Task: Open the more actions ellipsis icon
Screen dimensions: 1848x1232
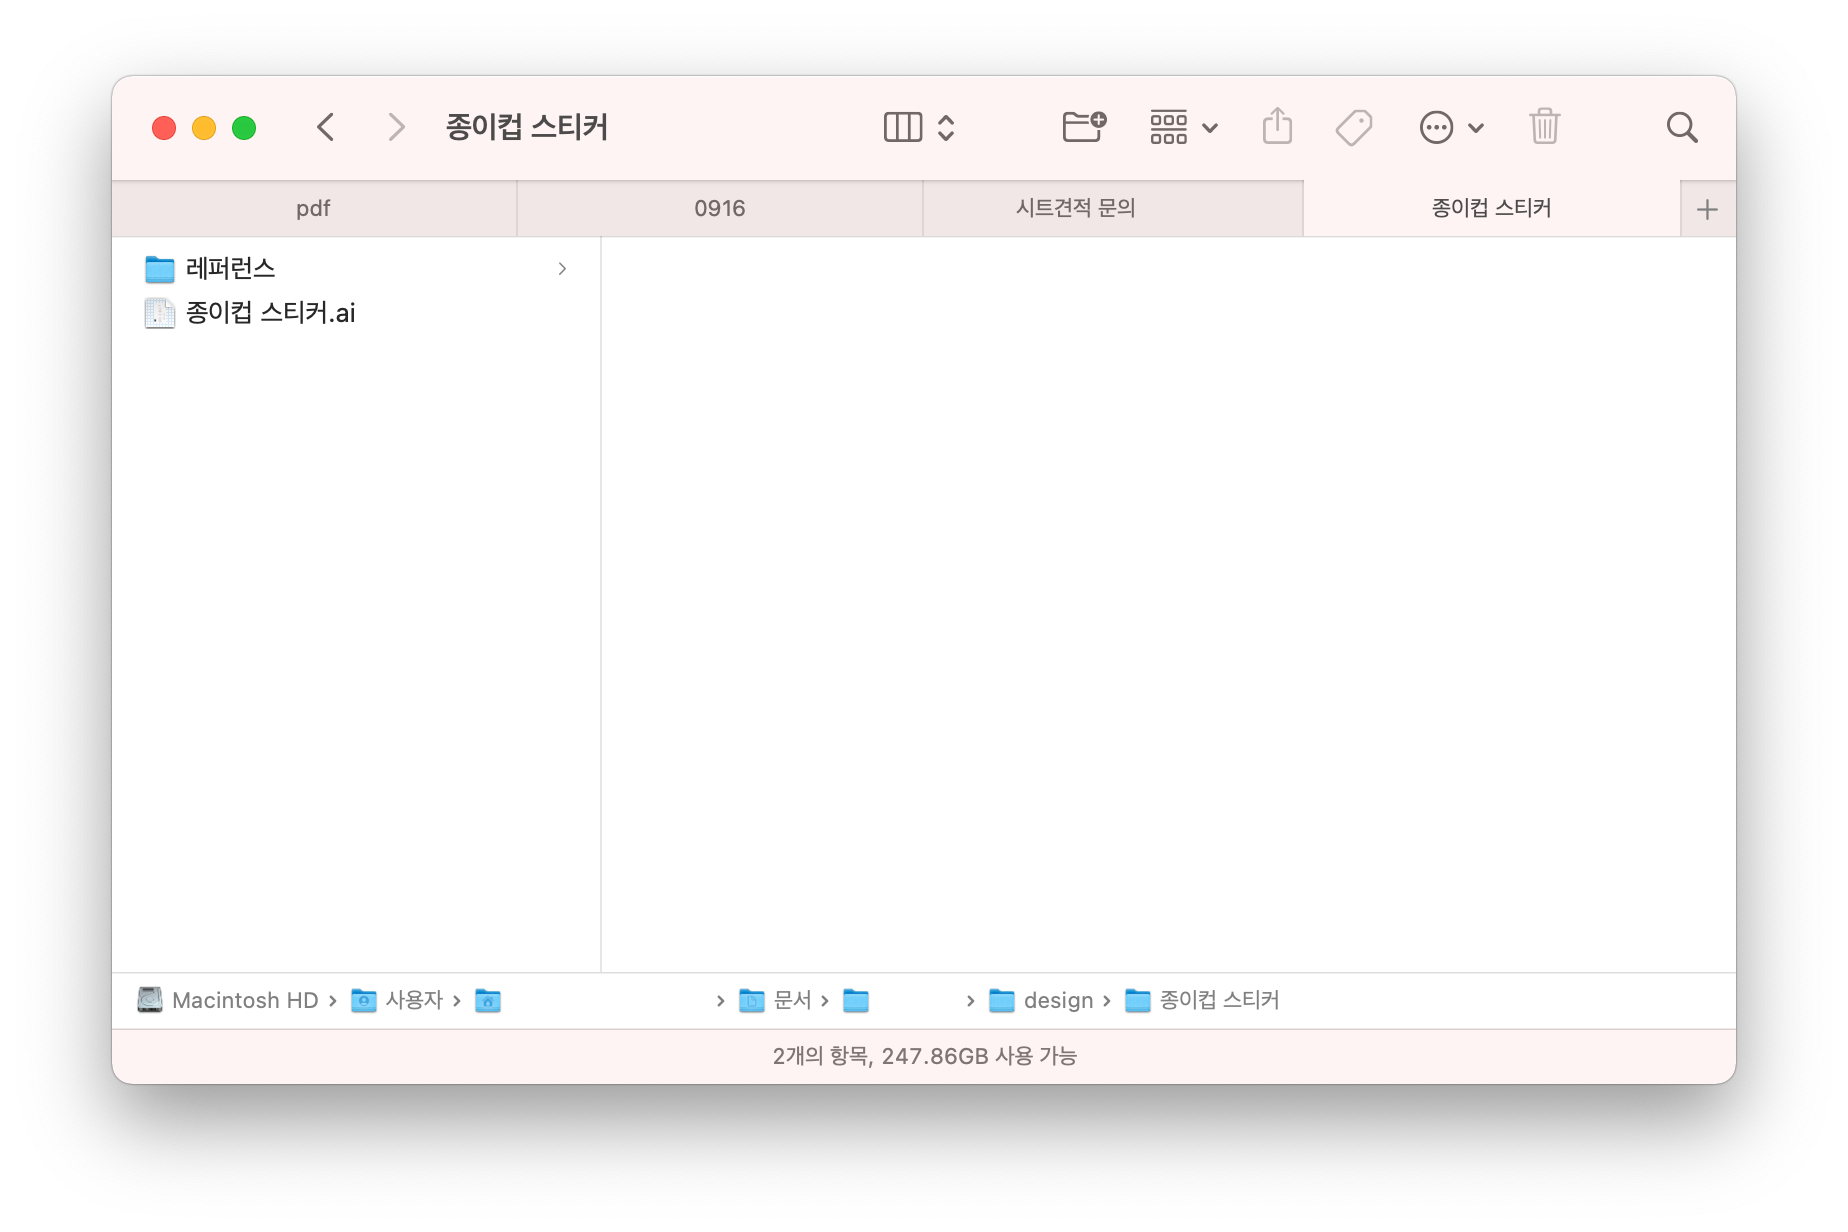Action: click(1436, 127)
